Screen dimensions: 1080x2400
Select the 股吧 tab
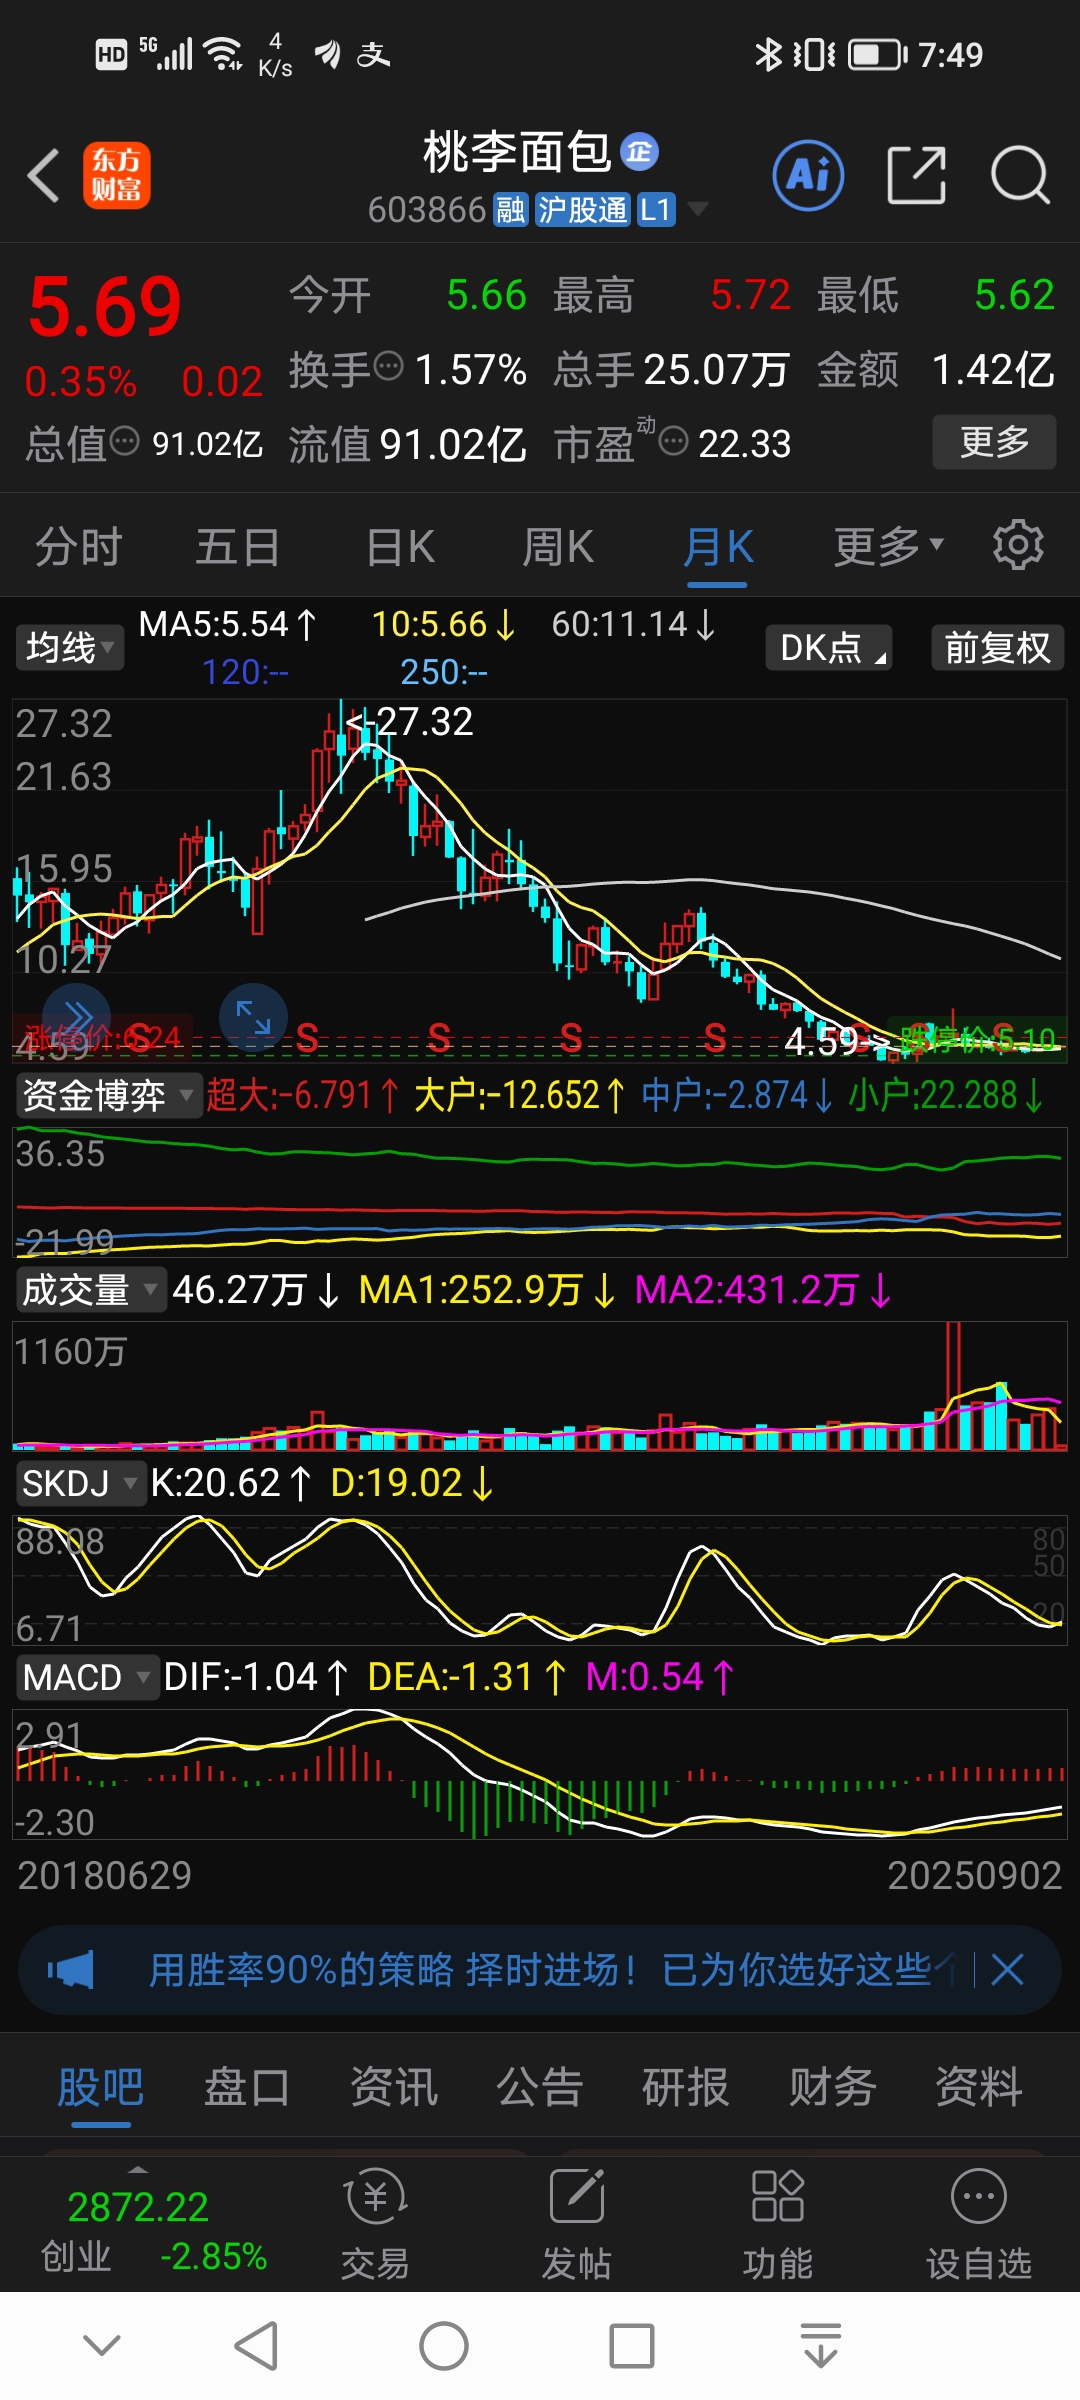(x=100, y=2088)
